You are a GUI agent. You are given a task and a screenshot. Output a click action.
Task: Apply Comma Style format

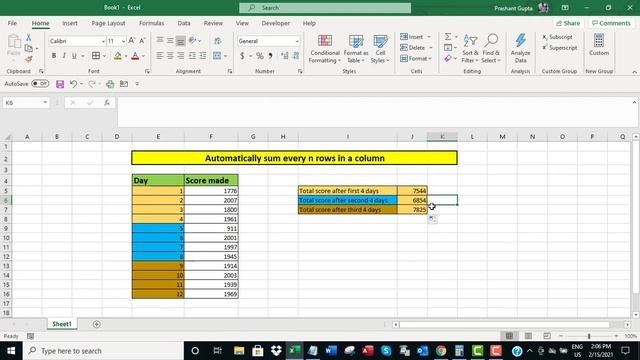[x=270, y=56]
